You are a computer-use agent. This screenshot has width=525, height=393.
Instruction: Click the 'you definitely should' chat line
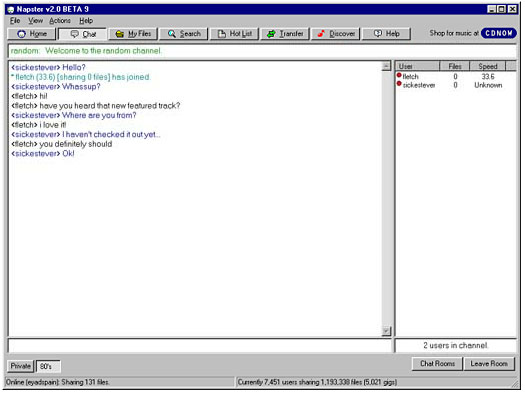(62, 144)
